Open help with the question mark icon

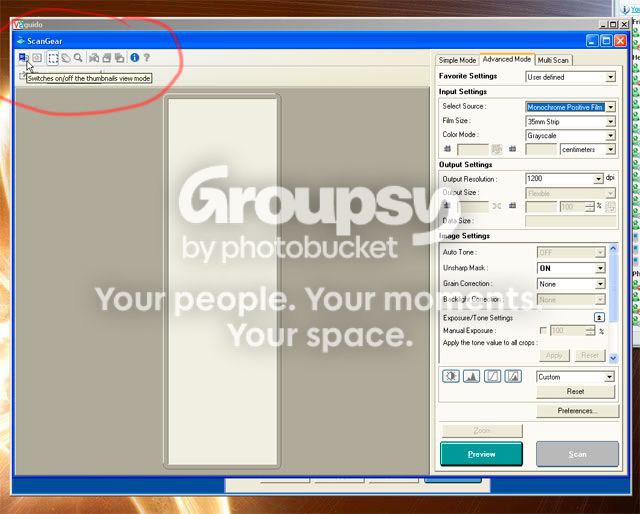tap(147, 58)
